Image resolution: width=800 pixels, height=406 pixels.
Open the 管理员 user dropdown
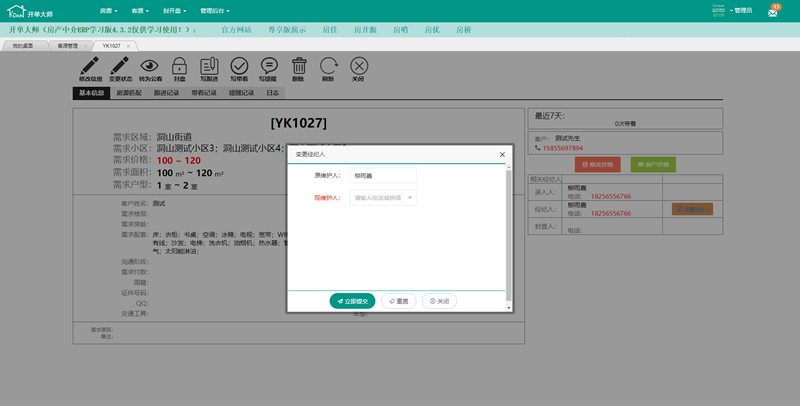742,10
